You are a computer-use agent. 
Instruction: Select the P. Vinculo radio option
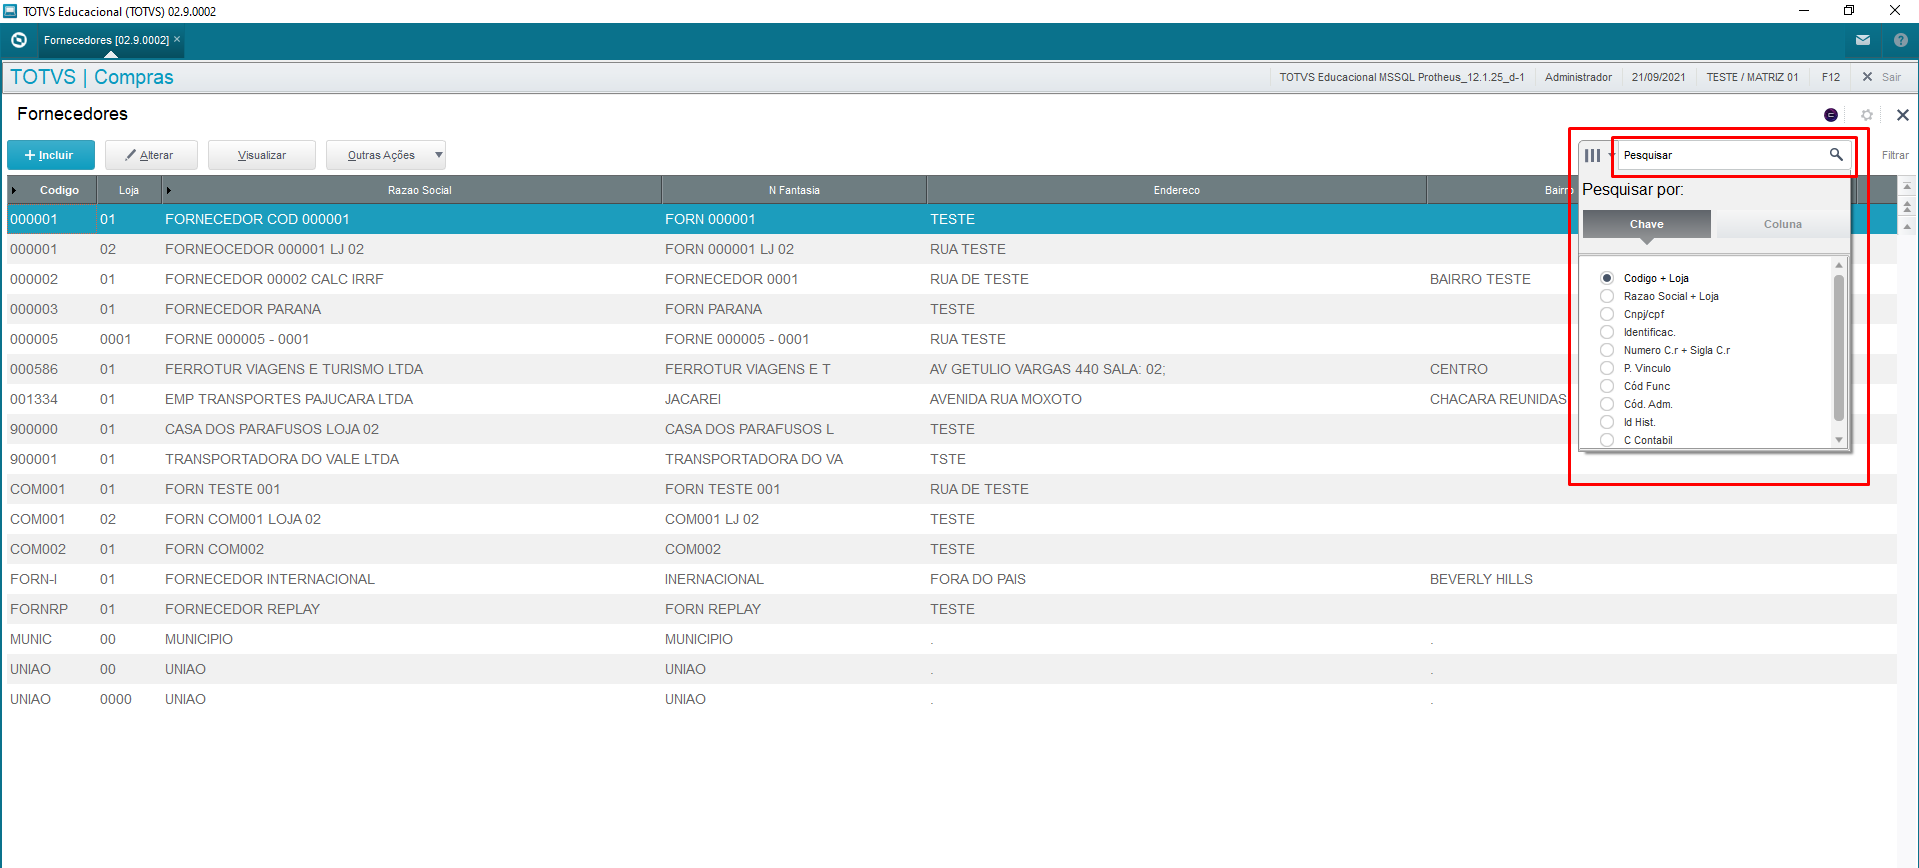click(1607, 368)
